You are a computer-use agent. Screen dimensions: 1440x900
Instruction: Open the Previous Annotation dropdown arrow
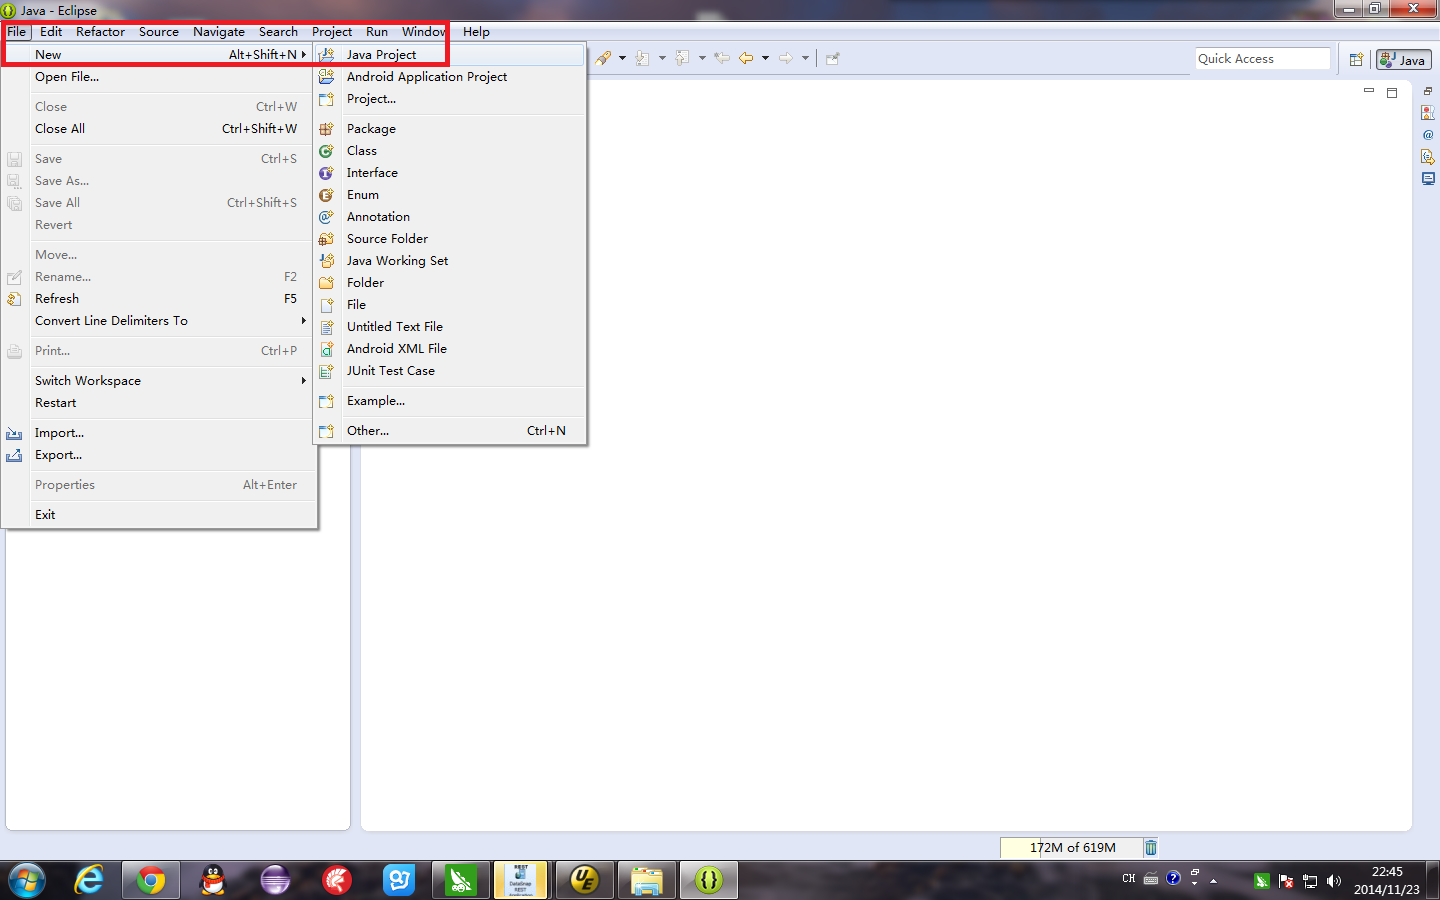[702, 58]
